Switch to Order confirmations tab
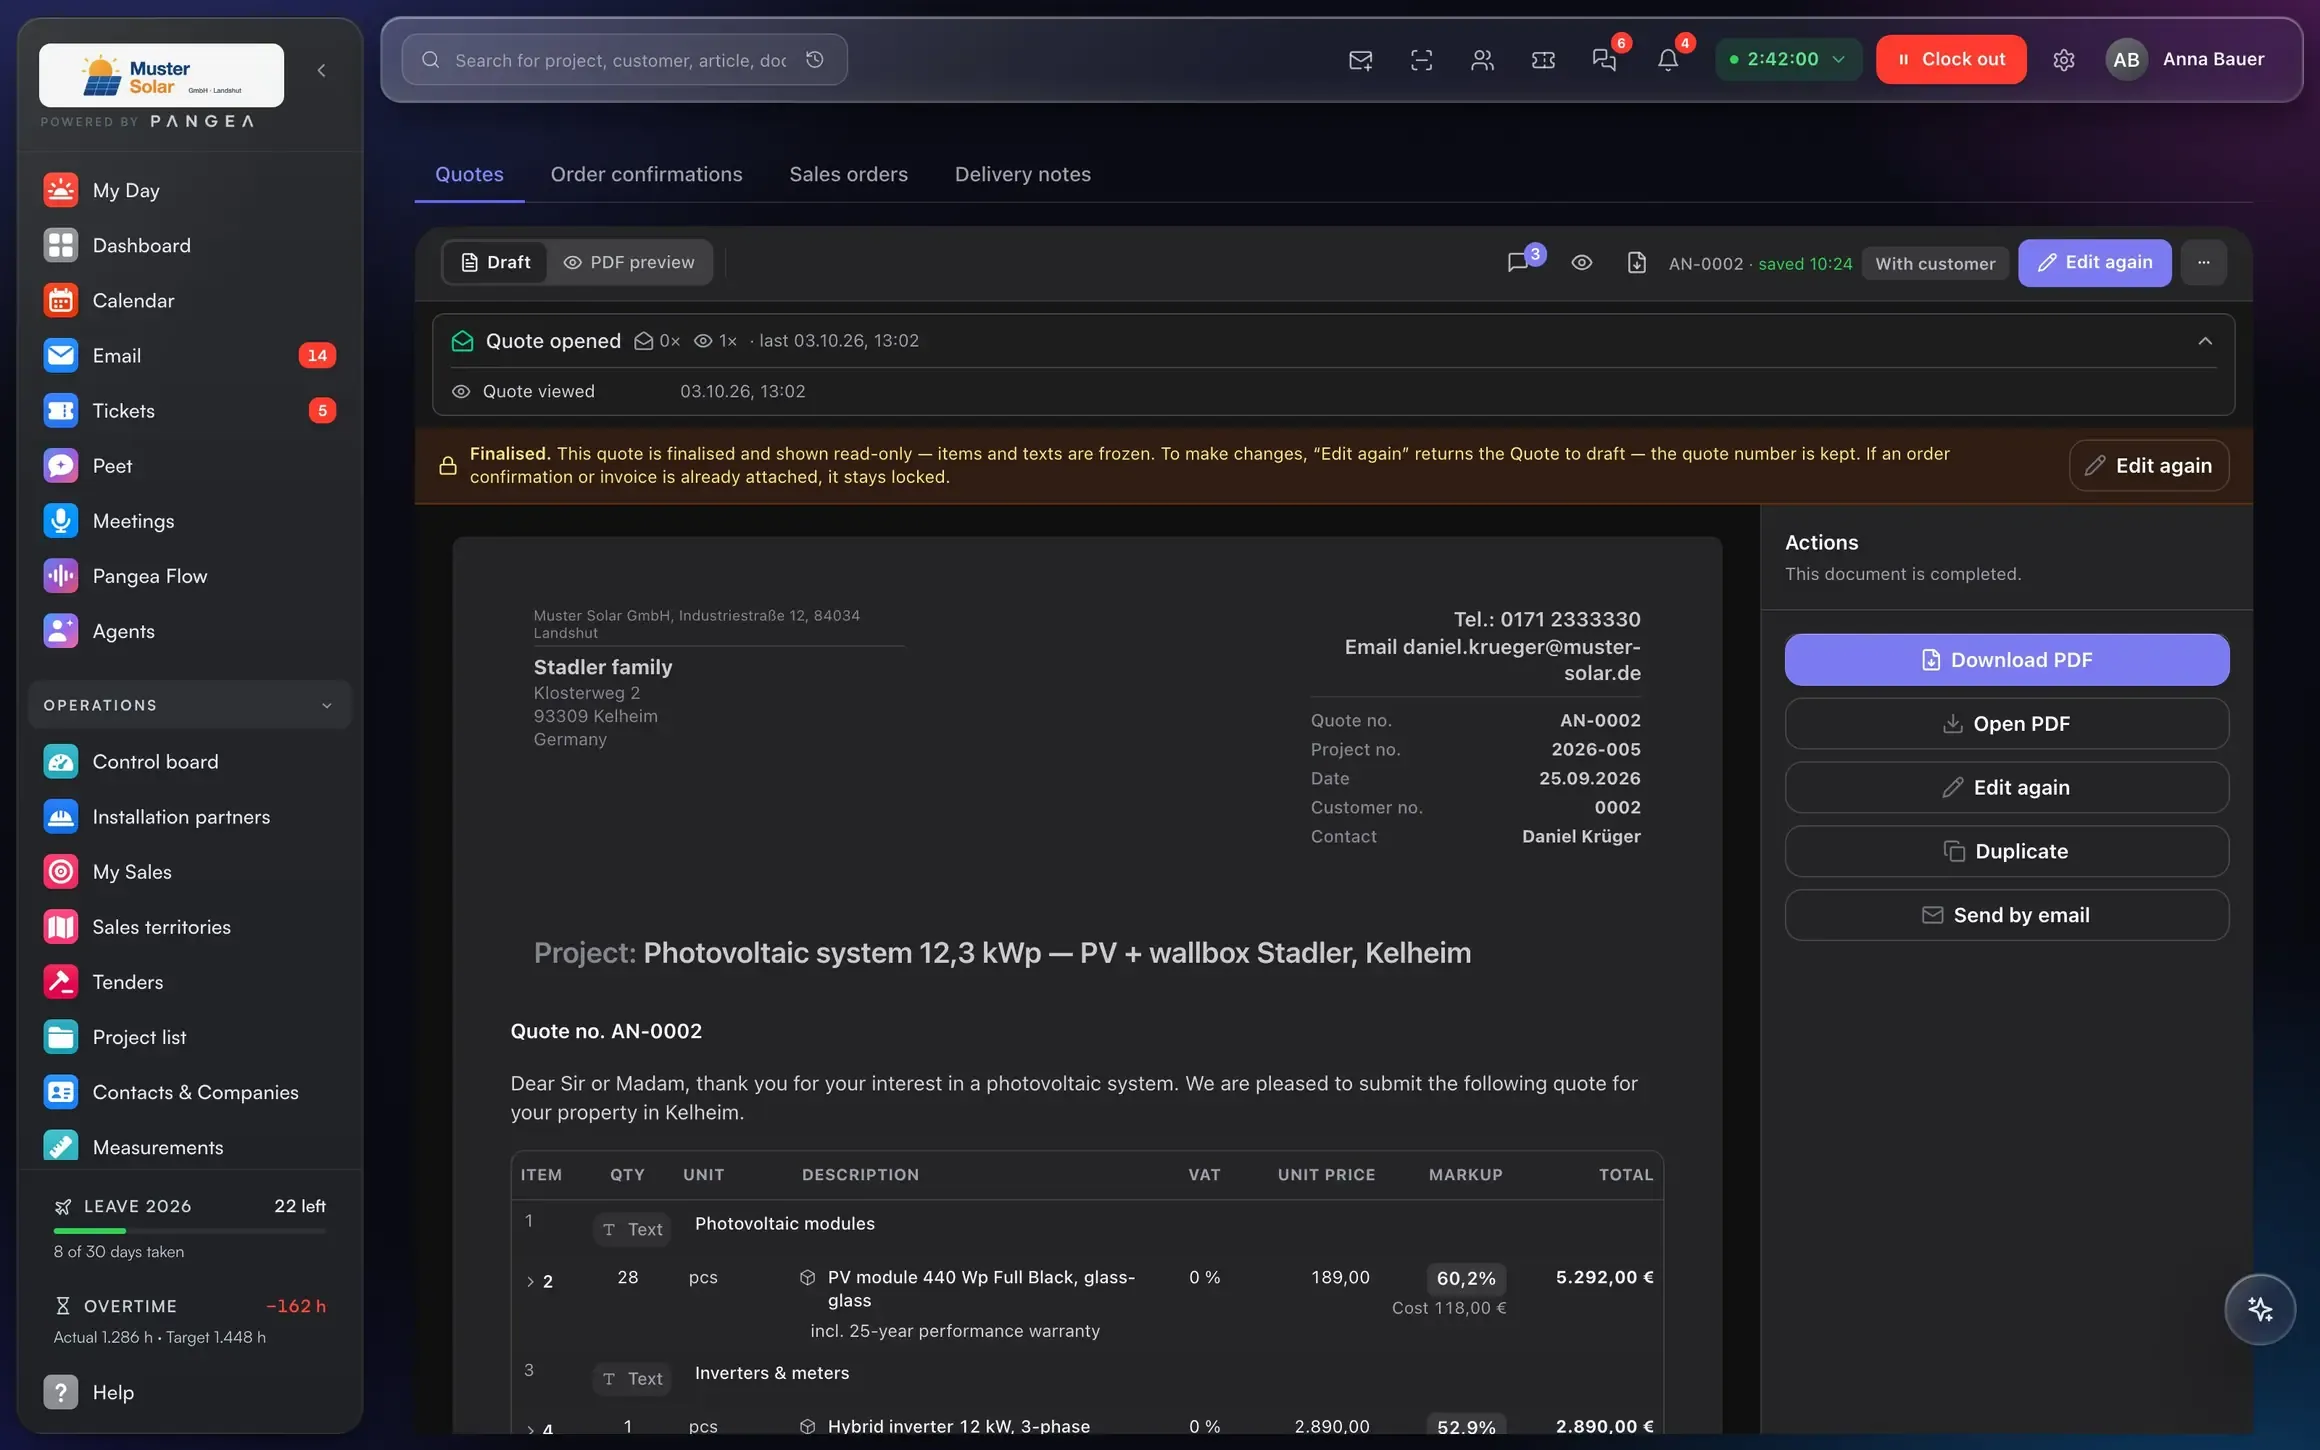This screenshot has width=2320, height=1450. coord(646,174)
